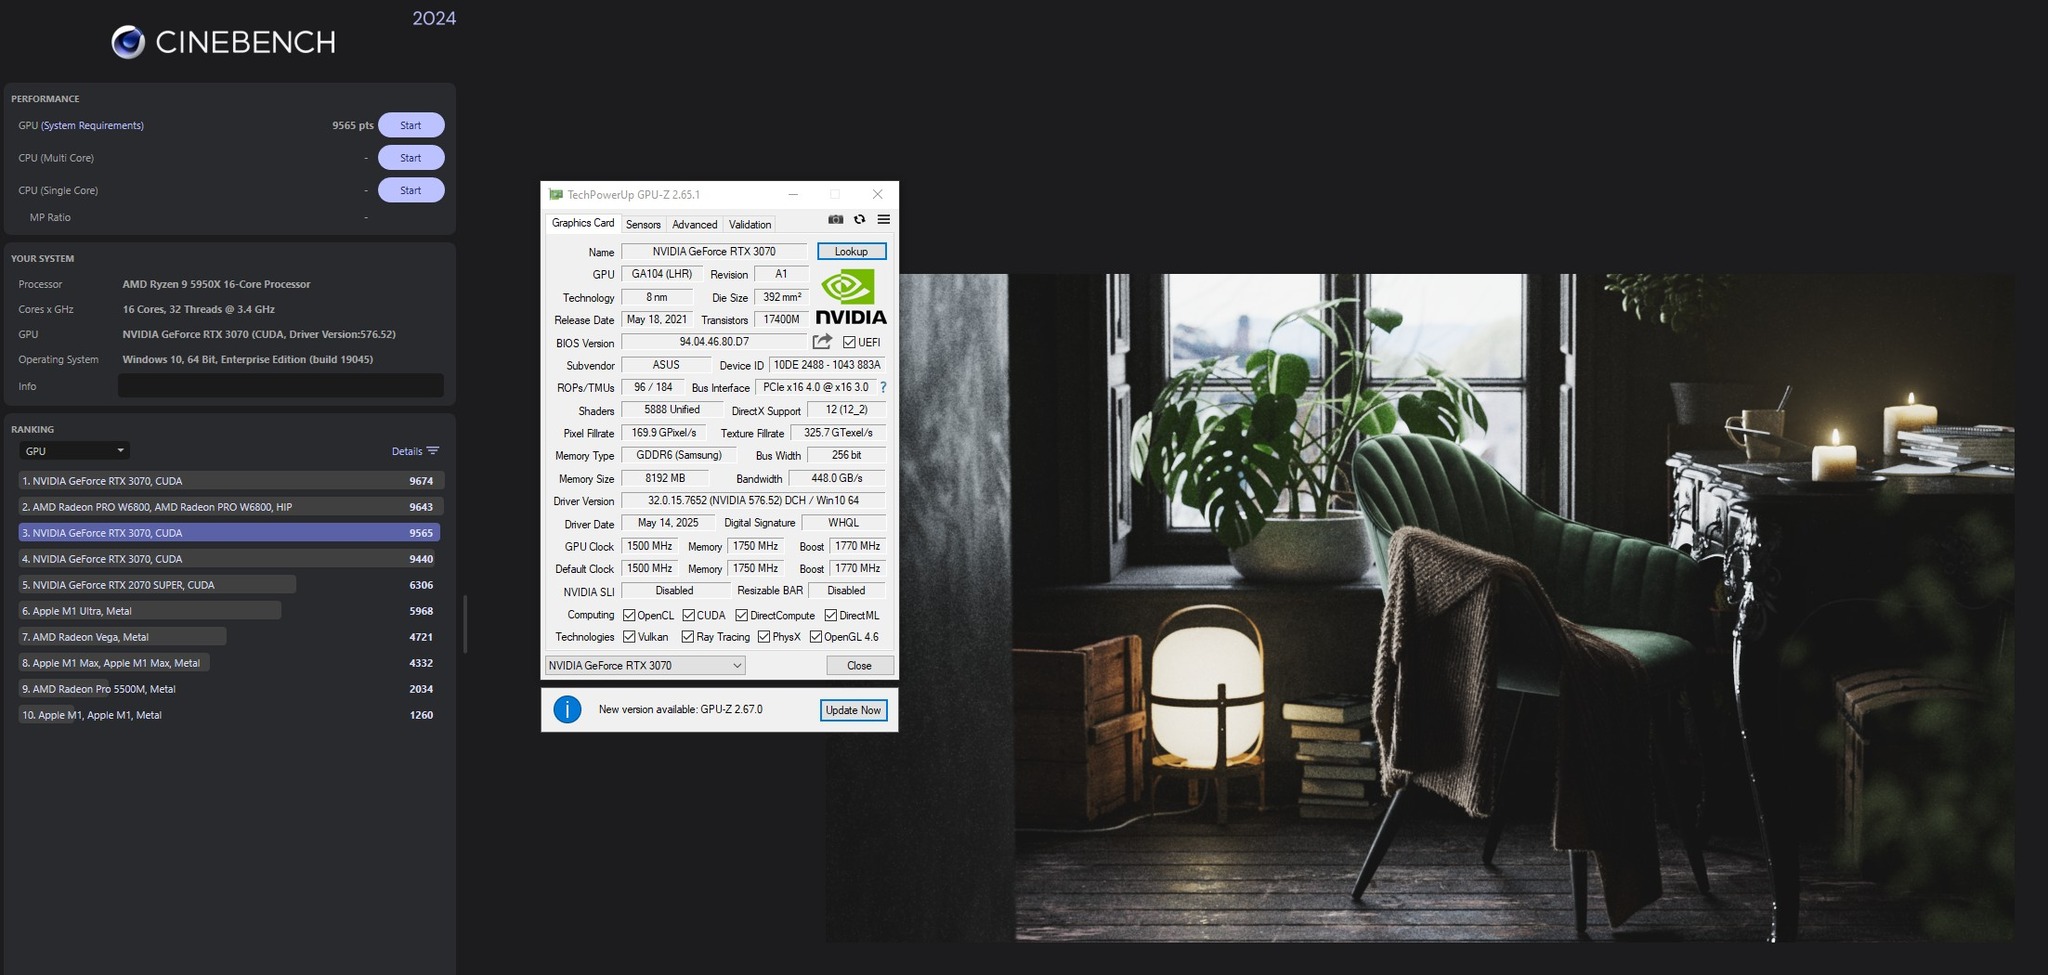Toggle the UEFI checkbox
Image resolution: width=2048 pixels, height=975 pixels.
pos(849,342)
